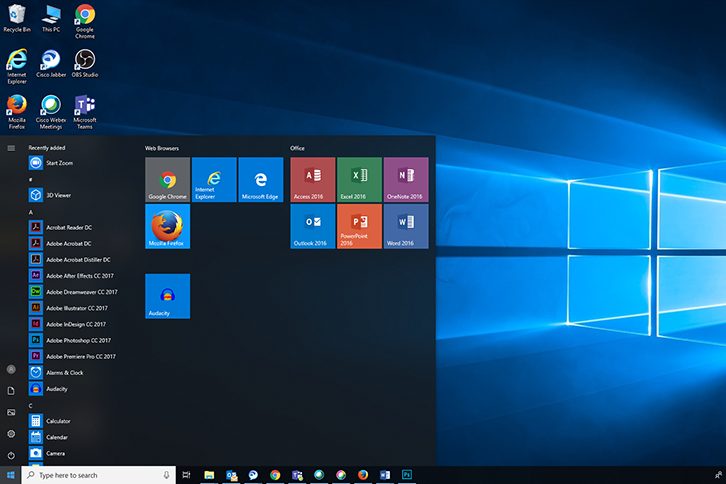Open the Access 2016 tile
Viewport: 726px width, 484px height.
coord(313,179)
